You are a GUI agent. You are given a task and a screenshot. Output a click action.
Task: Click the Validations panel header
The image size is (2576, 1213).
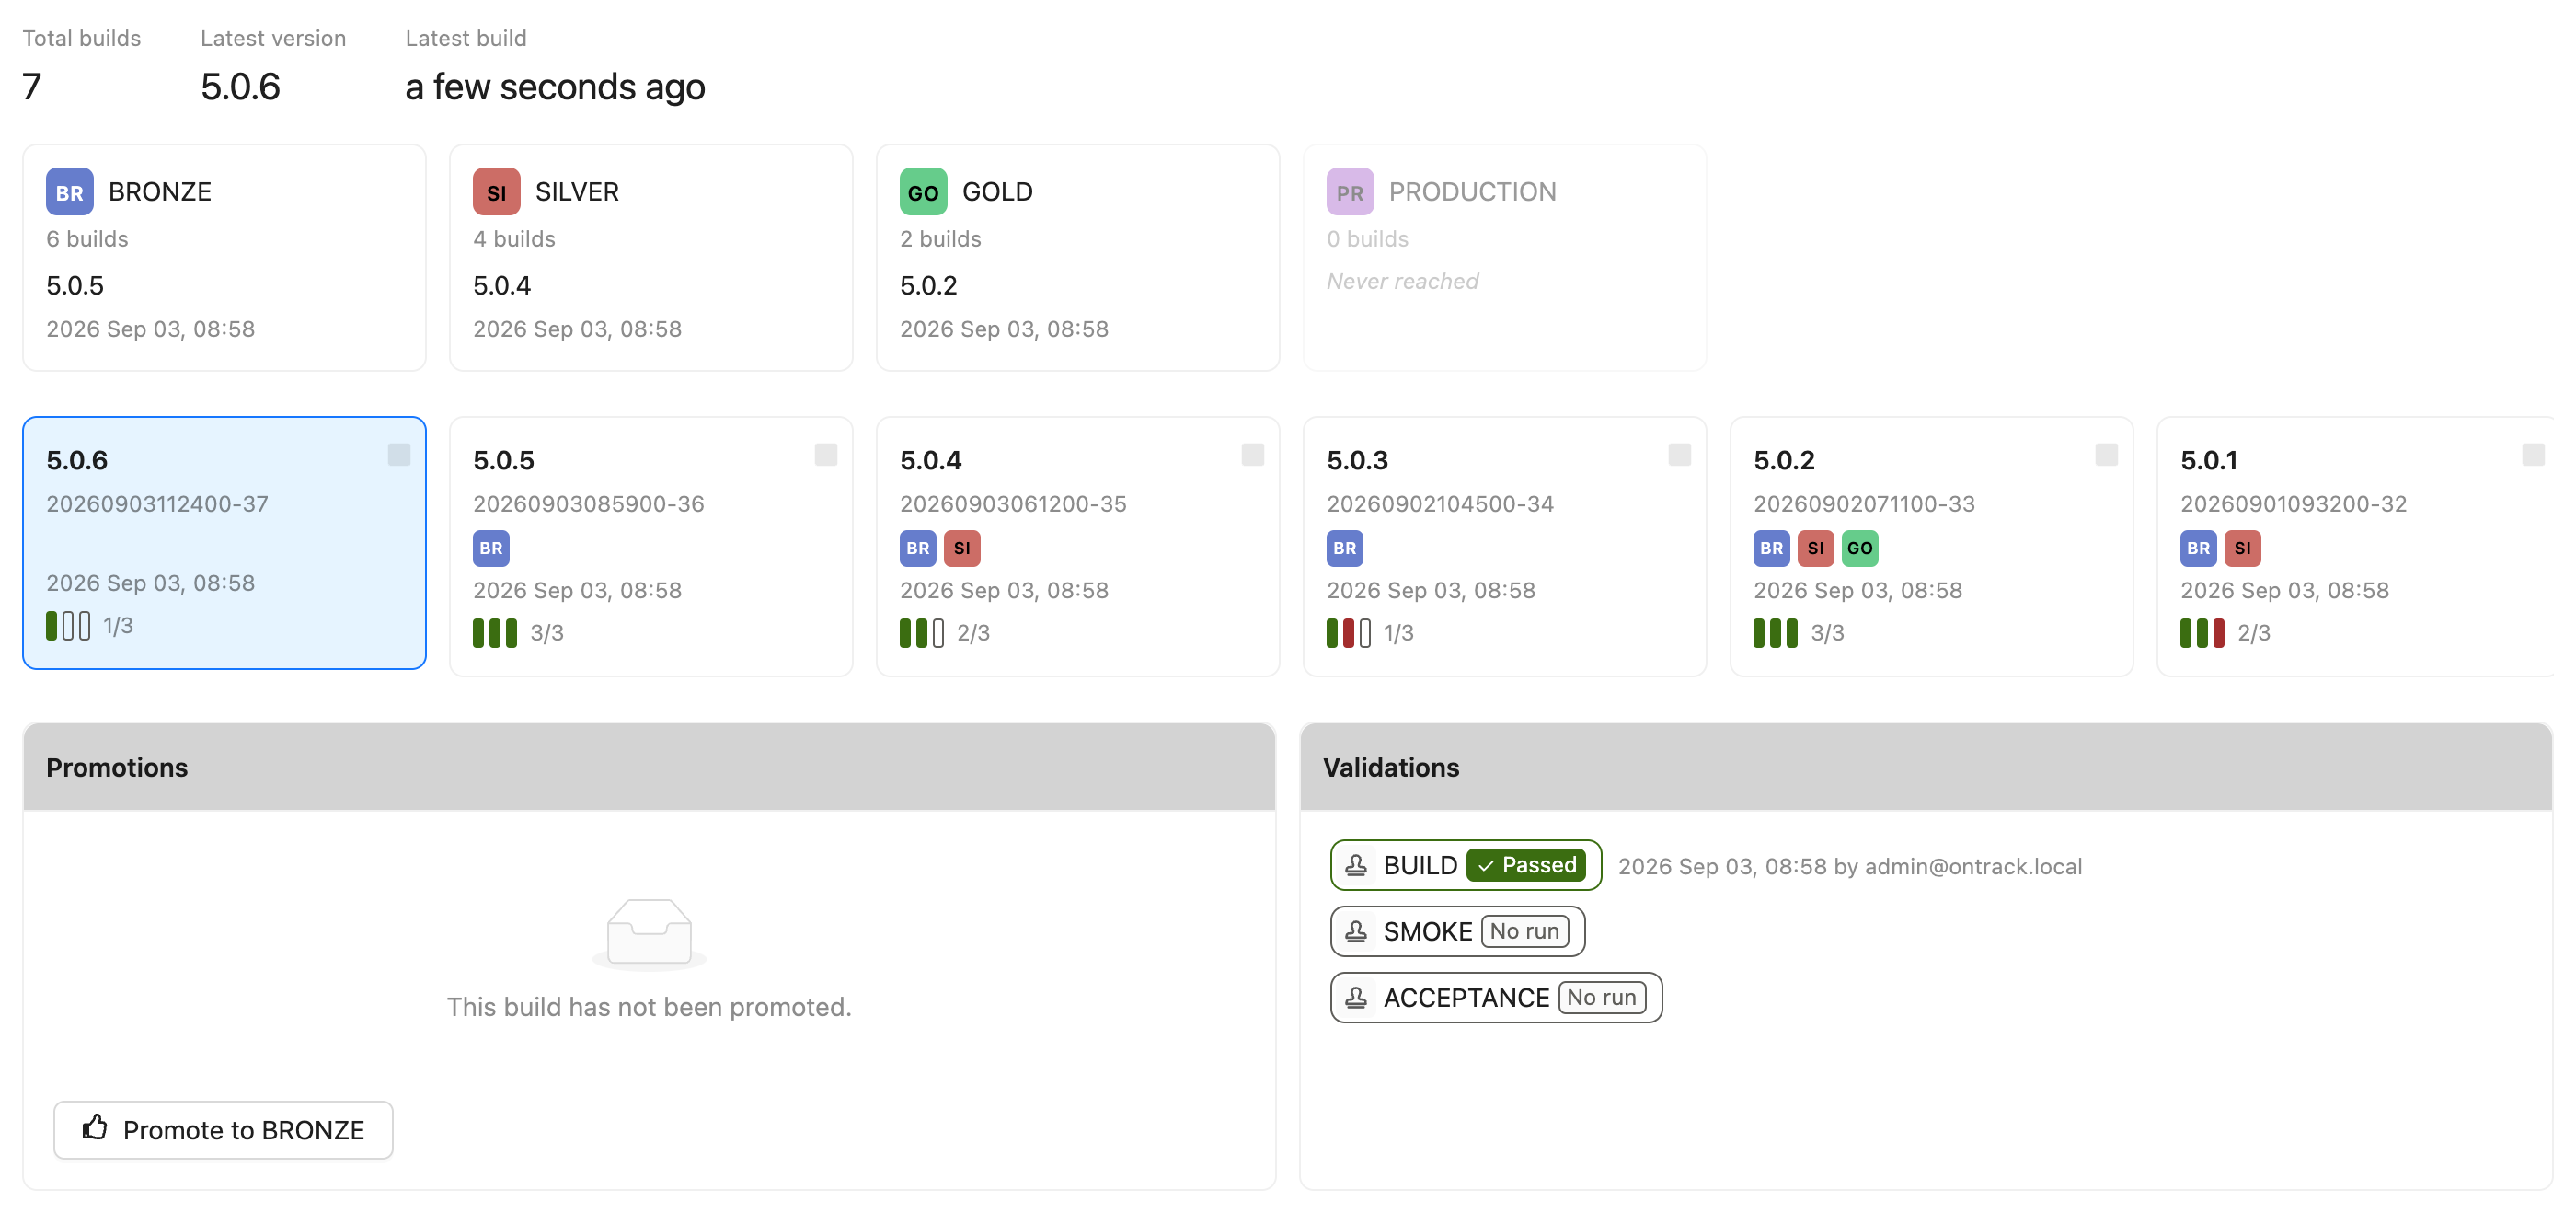(1926, 767)
